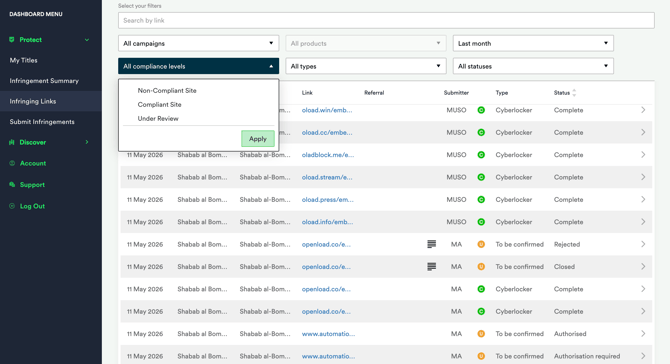This screenshot has width=670, height=364.
Task: Open the oload.press/em... link
Action: (x=328, y=200)
